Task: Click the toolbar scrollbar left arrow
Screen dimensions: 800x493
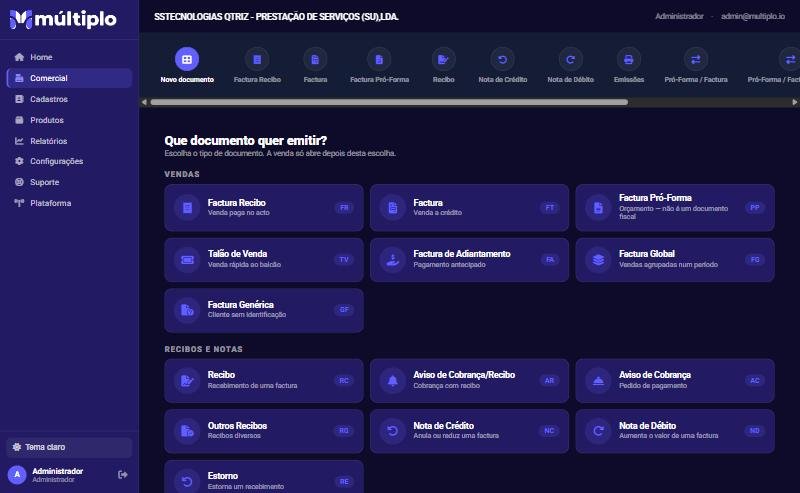Action: click(144, 102)
